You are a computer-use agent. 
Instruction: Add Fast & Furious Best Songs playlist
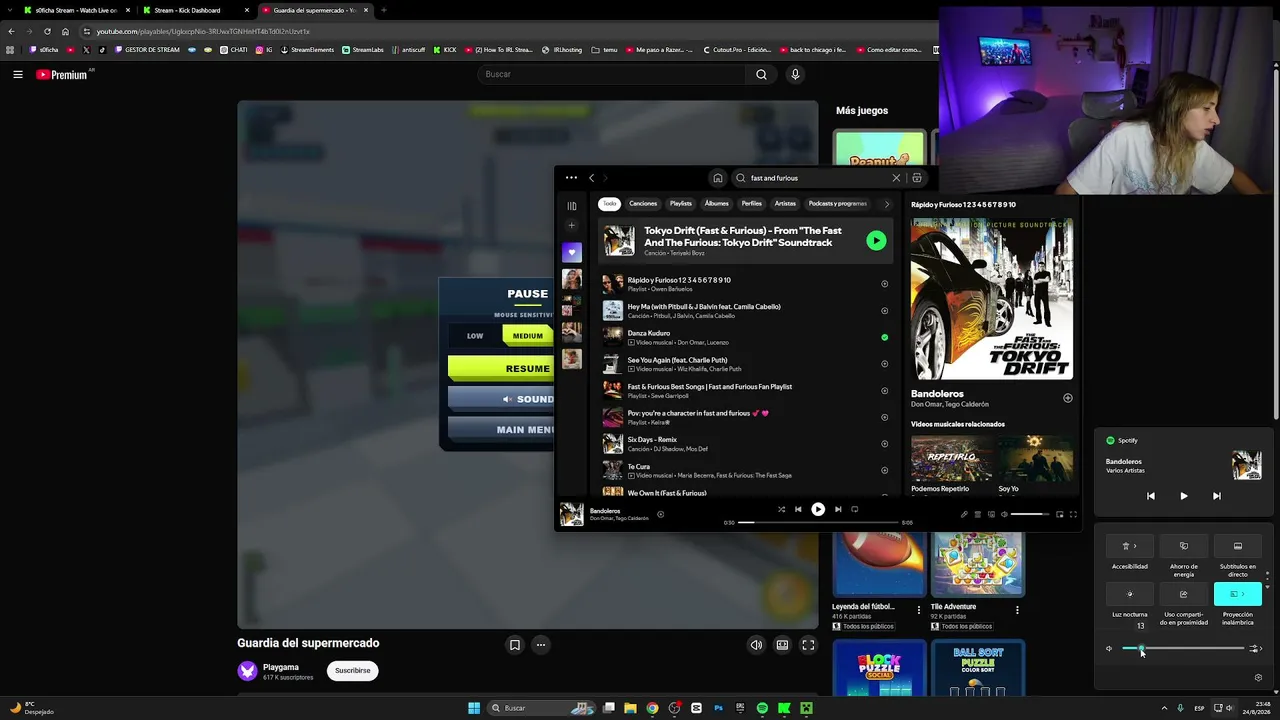[884, 391]
